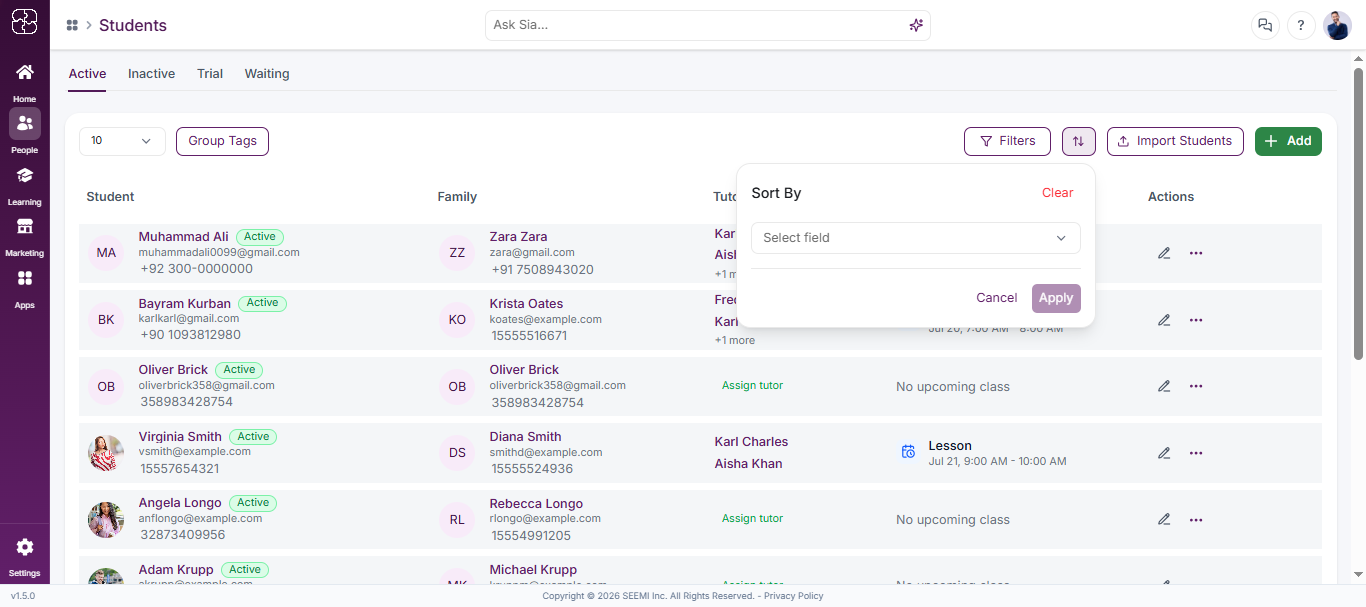Click the MA avatar for Muhammad Ali
1366x607 pixels.
point(106,253)
